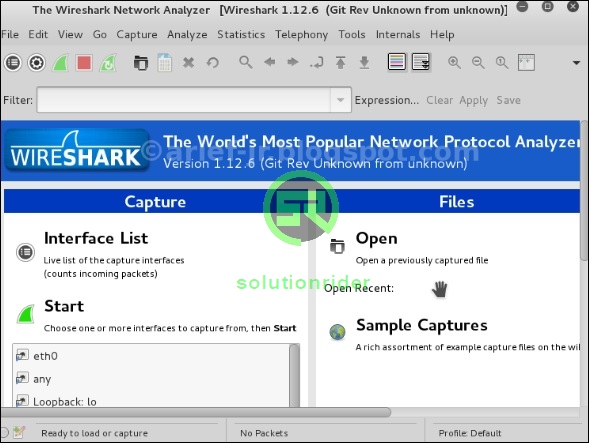The image size is (589, 443).
Task: Open the Statistics menu
Action: coord(241,34)
